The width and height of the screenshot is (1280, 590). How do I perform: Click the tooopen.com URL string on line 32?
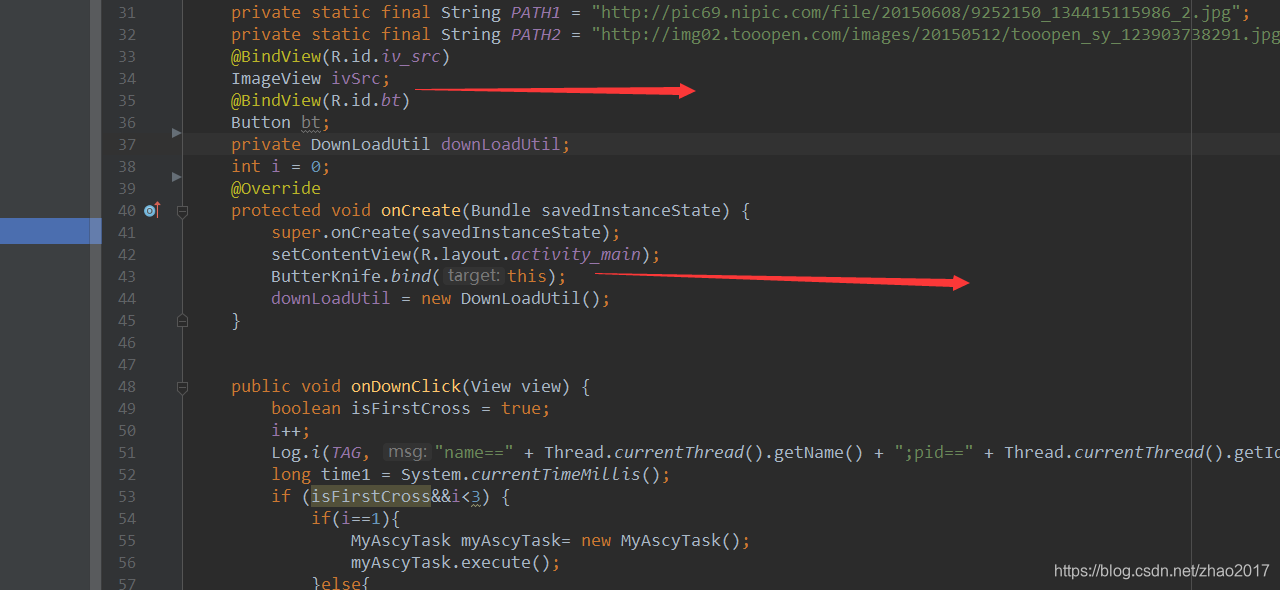(x=935, y=34)
